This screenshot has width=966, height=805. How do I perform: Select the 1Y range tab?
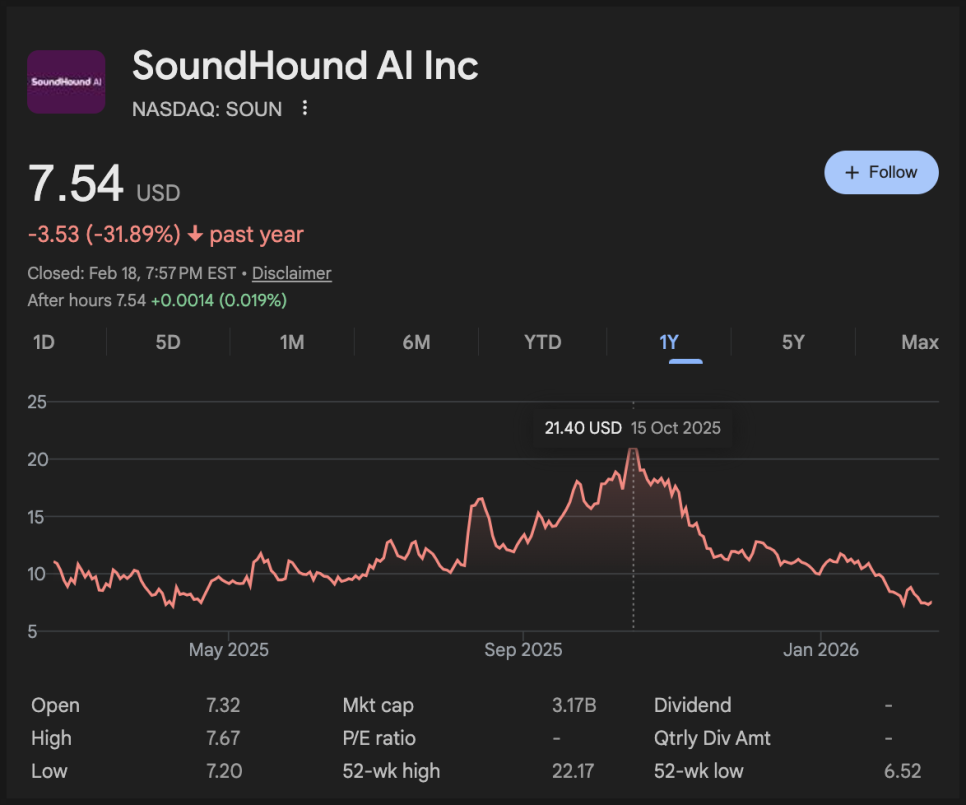click(x=669, y=342)
